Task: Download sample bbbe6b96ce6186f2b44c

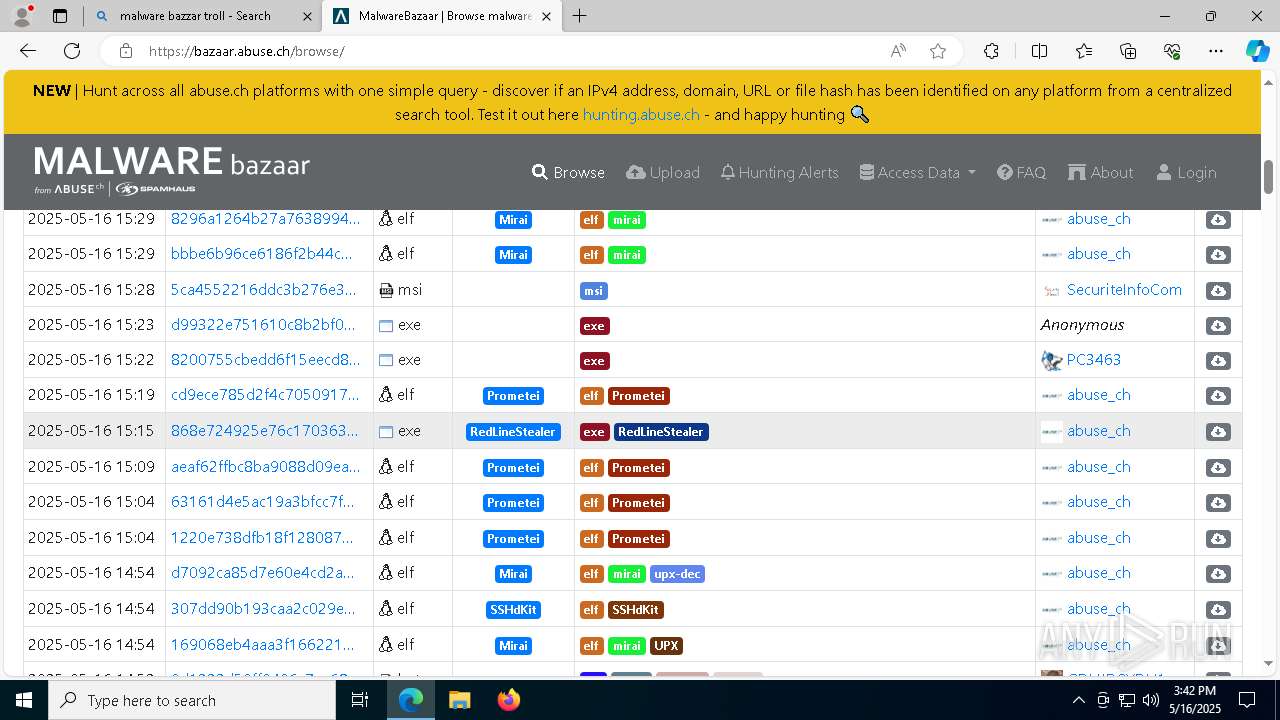Action: [1218, 255]
